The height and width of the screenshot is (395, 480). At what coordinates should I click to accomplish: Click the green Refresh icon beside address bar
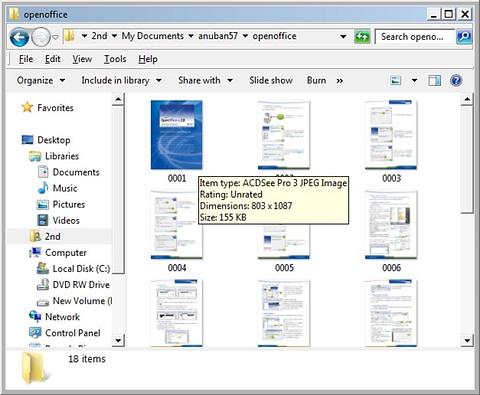[x=362, y=36]
